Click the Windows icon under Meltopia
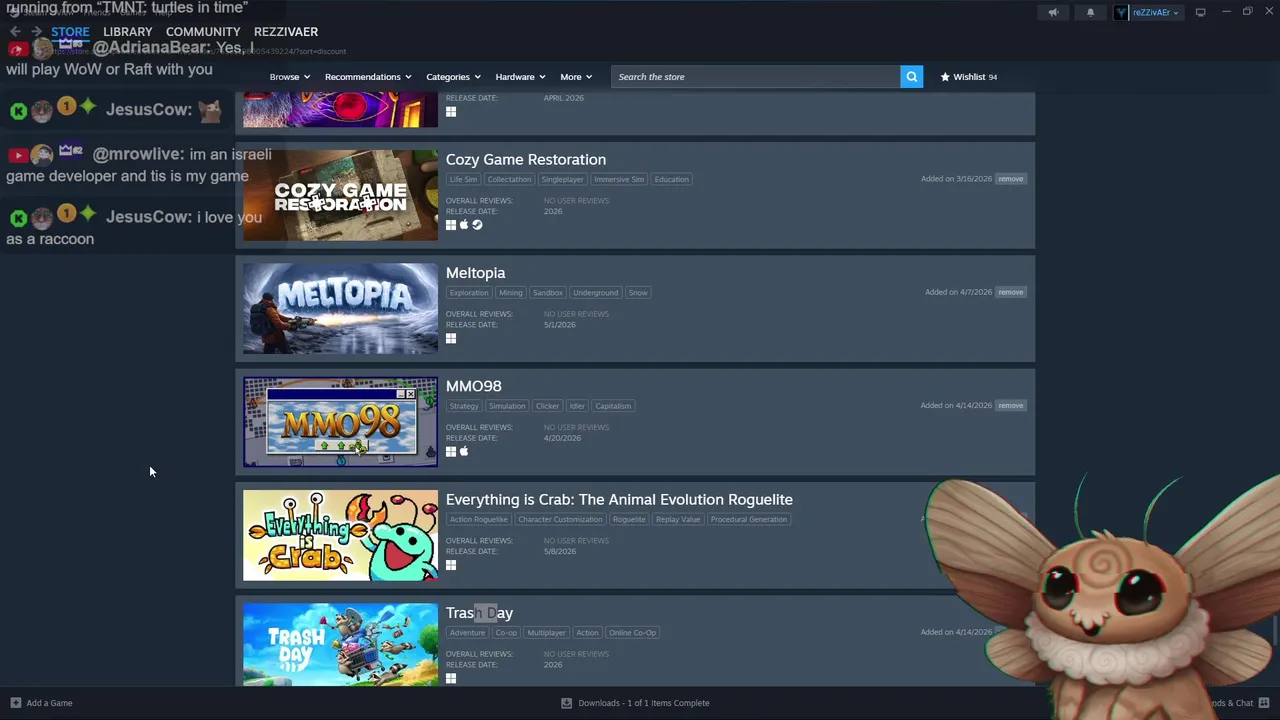 (x=451, y=338)
